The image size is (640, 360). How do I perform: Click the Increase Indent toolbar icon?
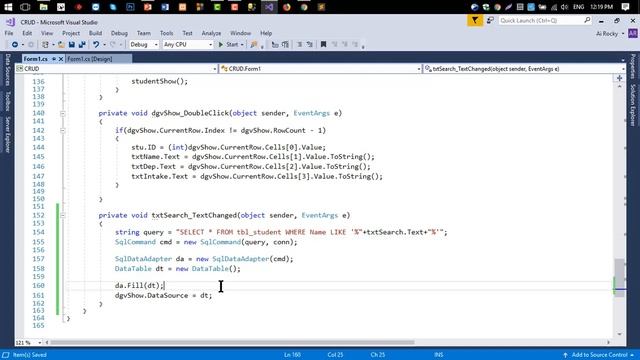[x=309, y=44]
